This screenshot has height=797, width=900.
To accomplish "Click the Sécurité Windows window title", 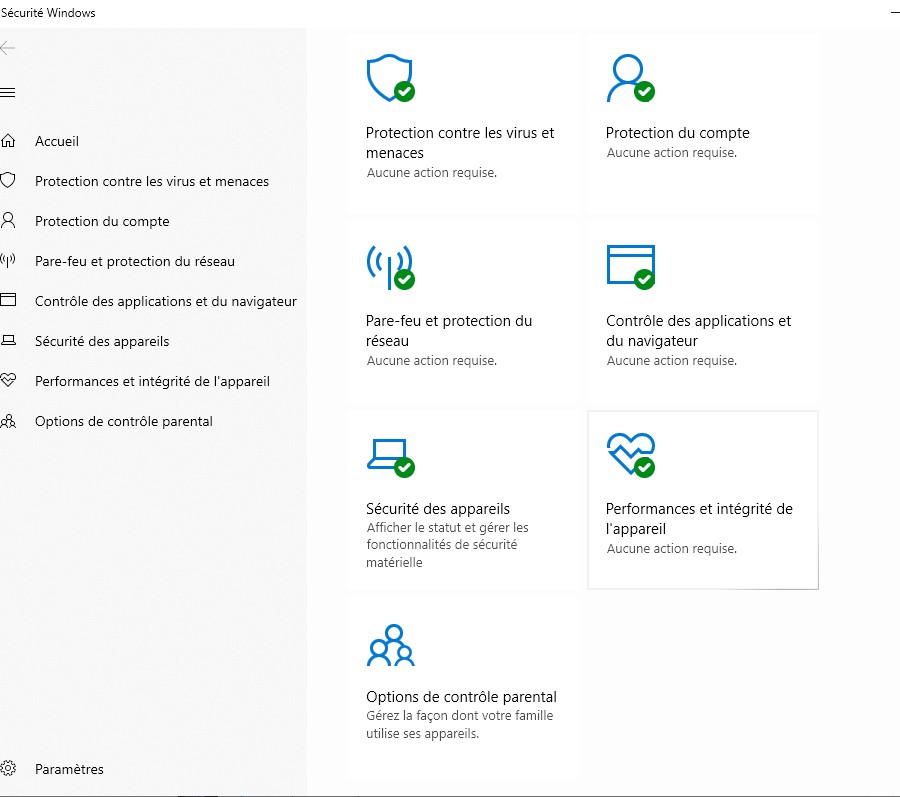I will [x=48, y=13].
